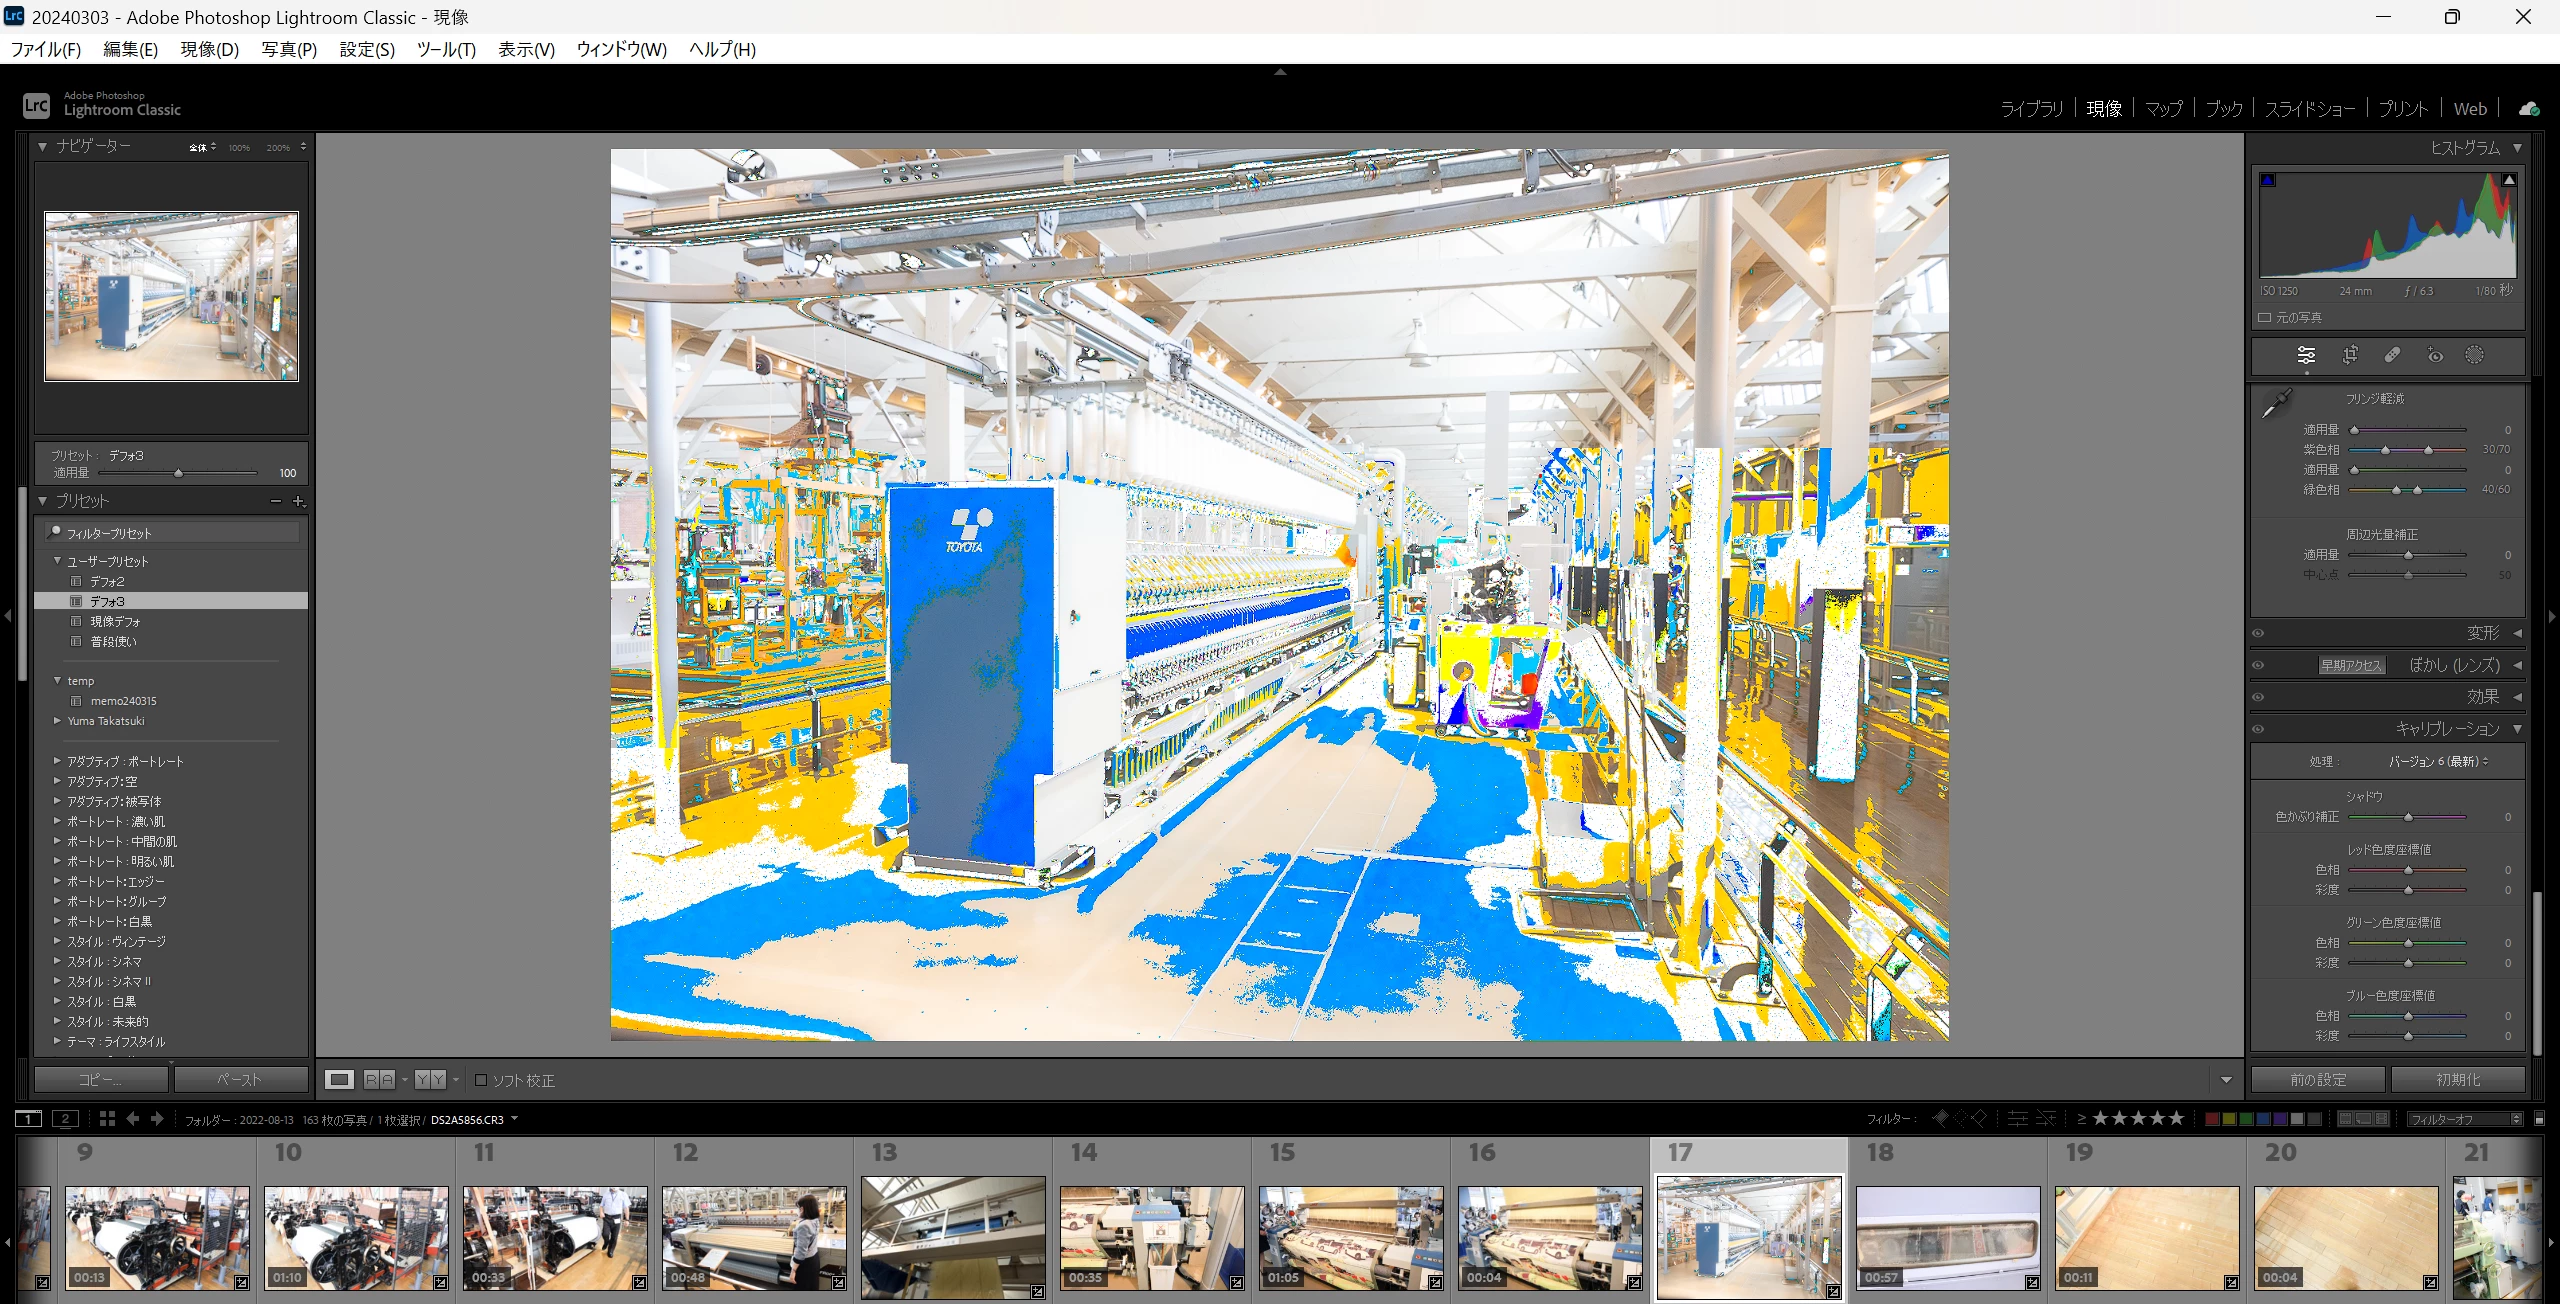2560x1304 pixels.
Task: Toggle visibility eye for 効果 panel
Action: tap(2258, 697)
